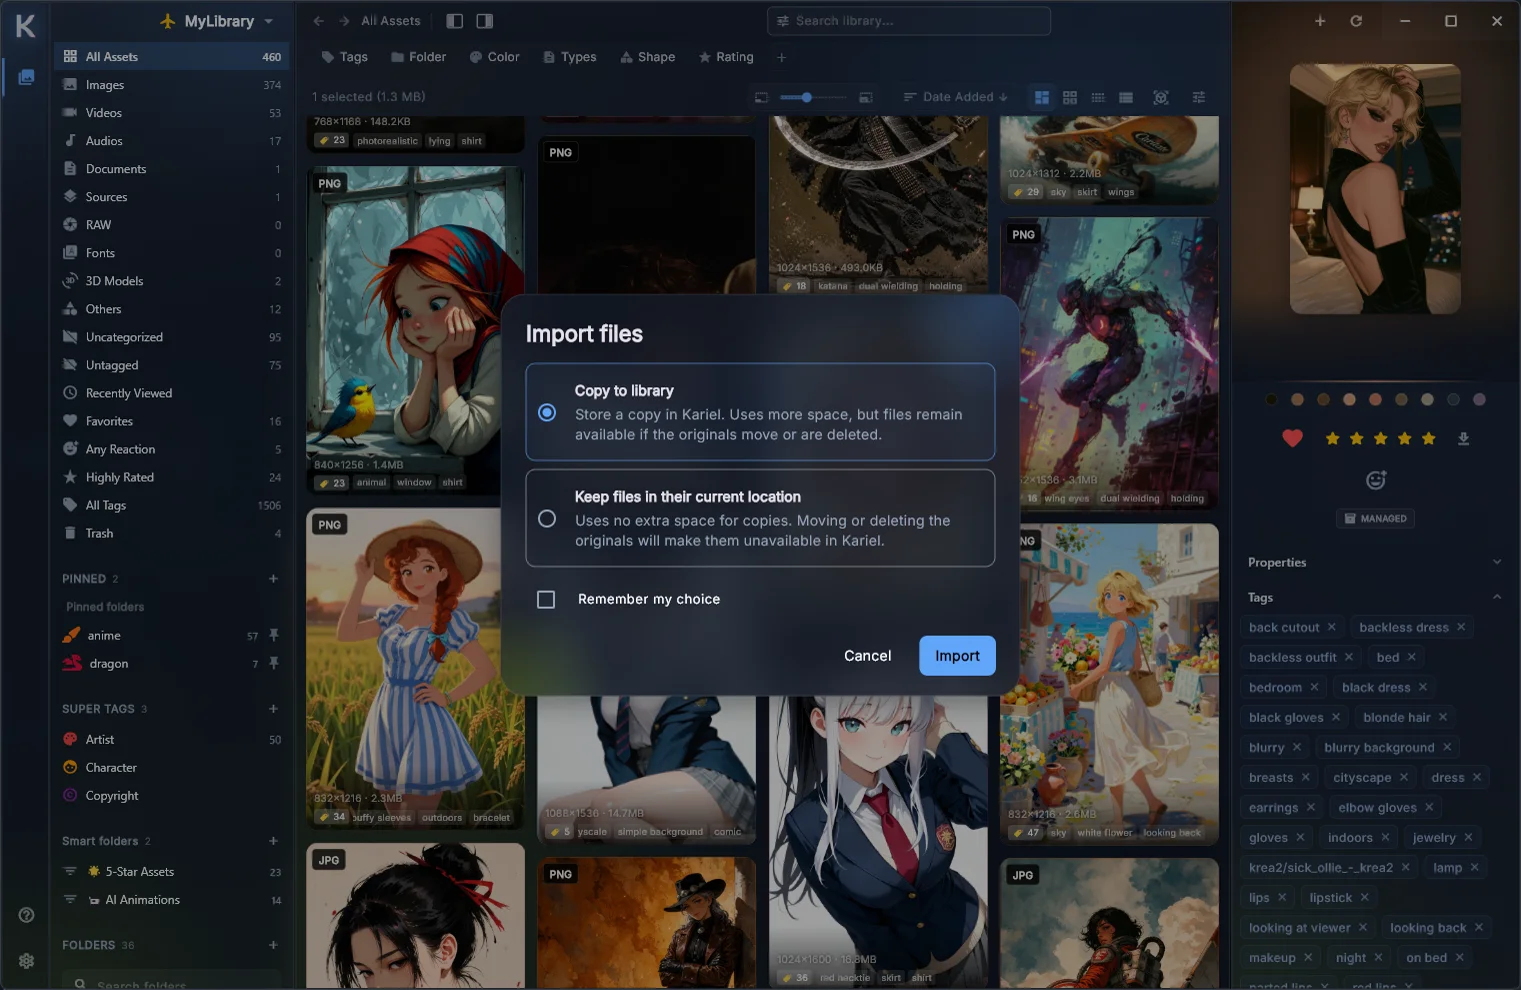Image resolution: width=1521 pixels, height=990 pixels.
Task: Open the display settings sliders icon
Action: tap(1198, 97)
